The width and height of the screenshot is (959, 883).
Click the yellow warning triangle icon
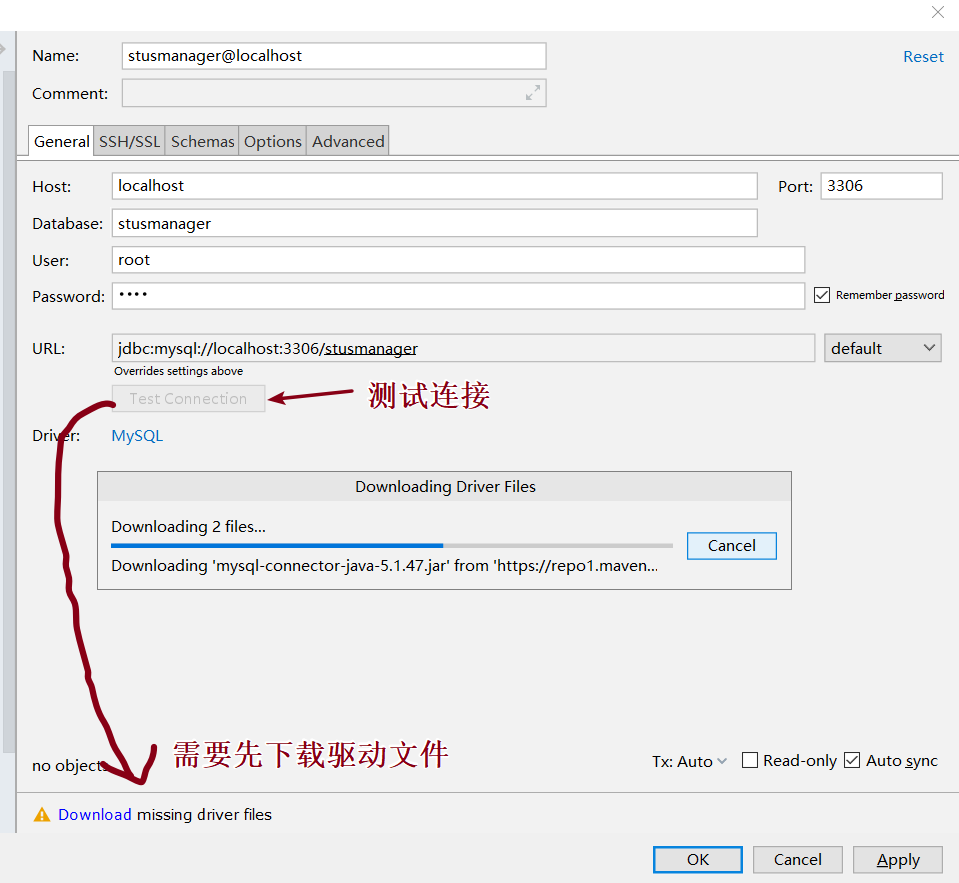[x=42, y=815]
